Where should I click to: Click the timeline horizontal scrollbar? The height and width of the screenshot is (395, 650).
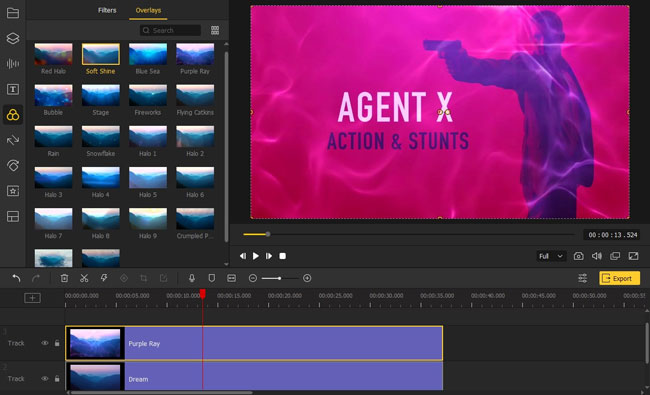(162, 392)
